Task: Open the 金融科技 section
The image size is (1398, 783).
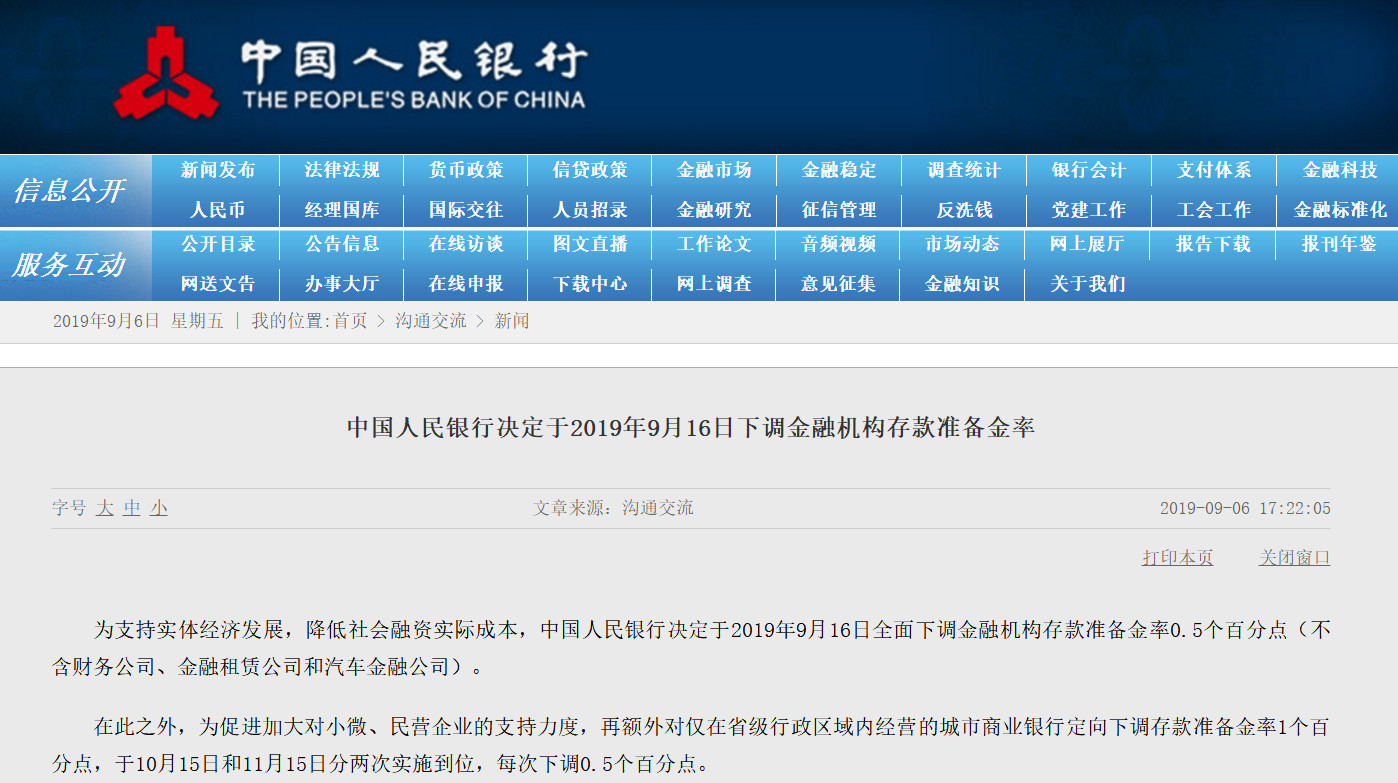Action: [1340, 170]
